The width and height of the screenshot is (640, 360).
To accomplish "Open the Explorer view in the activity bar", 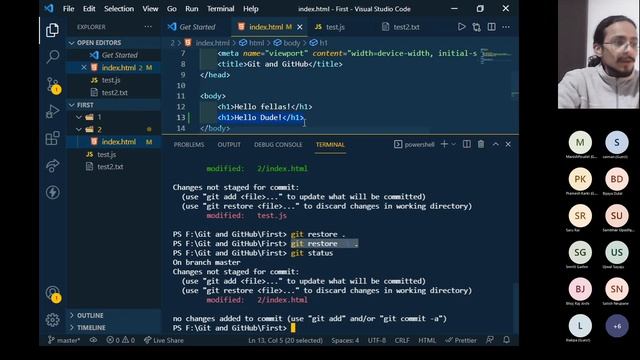I will point(52,30).
